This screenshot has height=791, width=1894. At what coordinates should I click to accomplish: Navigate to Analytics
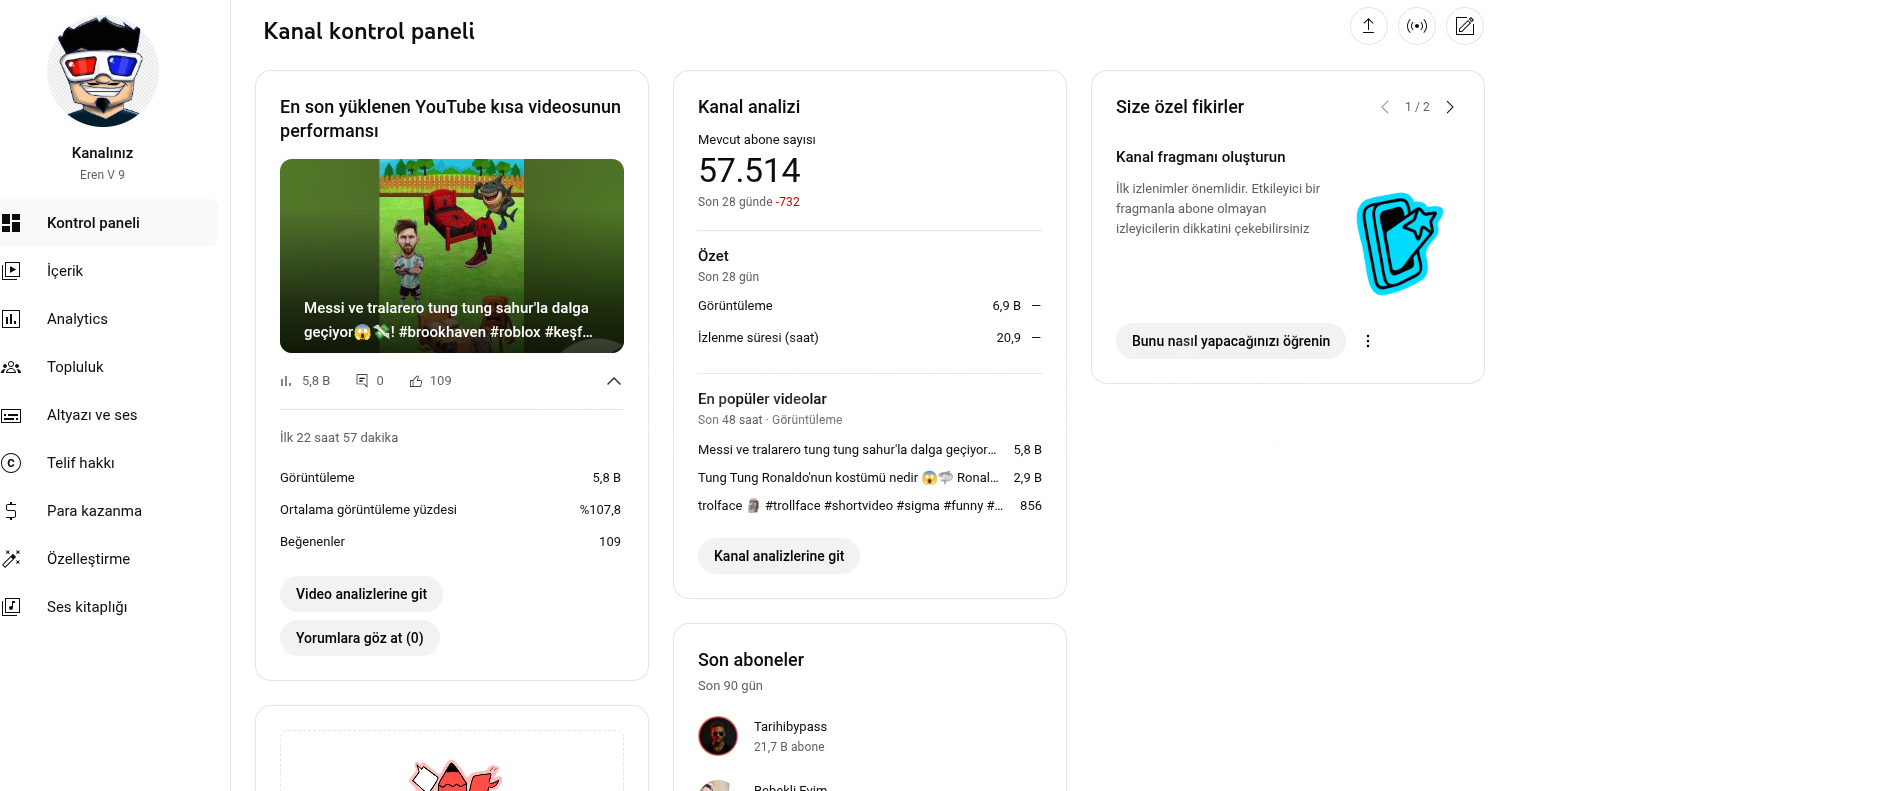[109, 319]
